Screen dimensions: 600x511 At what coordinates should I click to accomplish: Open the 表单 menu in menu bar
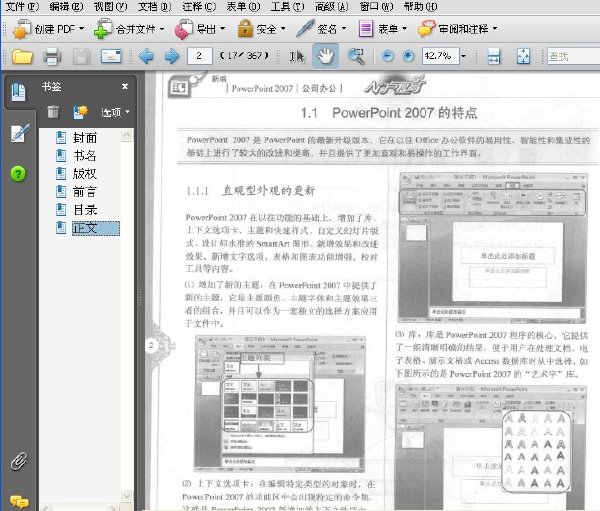(243, 7)
